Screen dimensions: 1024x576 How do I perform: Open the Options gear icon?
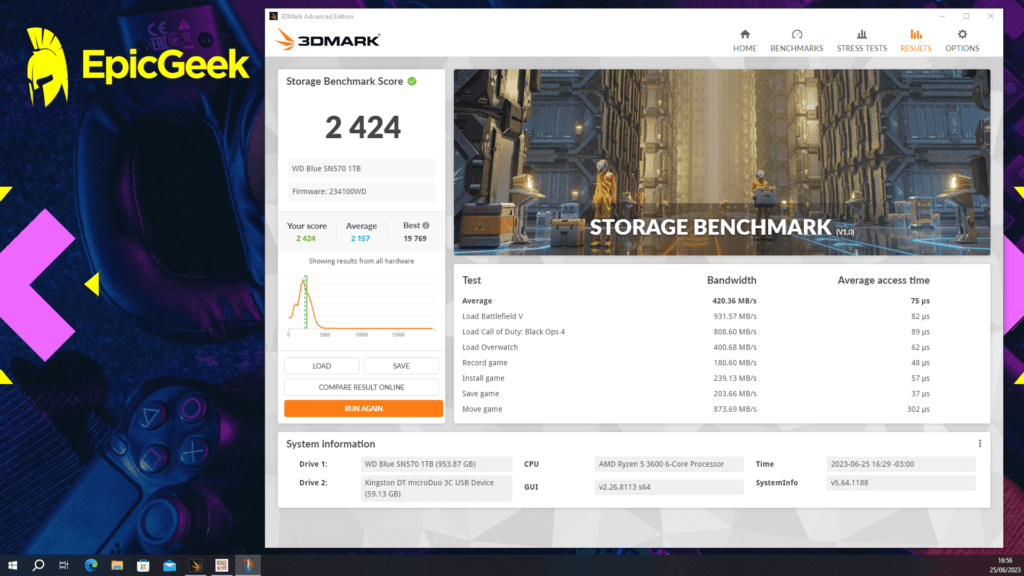(961, 35)
